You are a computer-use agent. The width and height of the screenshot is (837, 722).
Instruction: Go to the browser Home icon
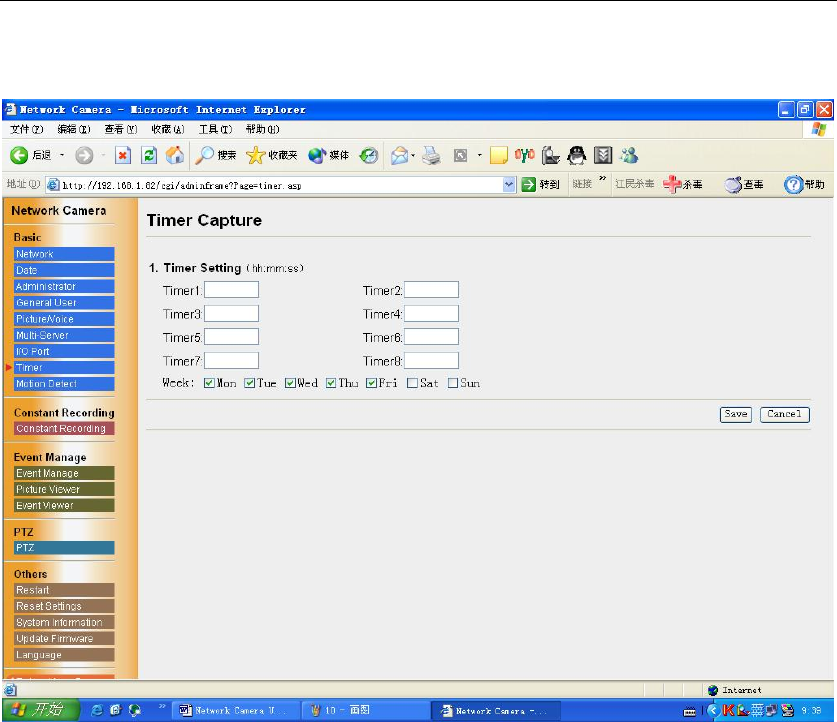click(x=174, y=156)
